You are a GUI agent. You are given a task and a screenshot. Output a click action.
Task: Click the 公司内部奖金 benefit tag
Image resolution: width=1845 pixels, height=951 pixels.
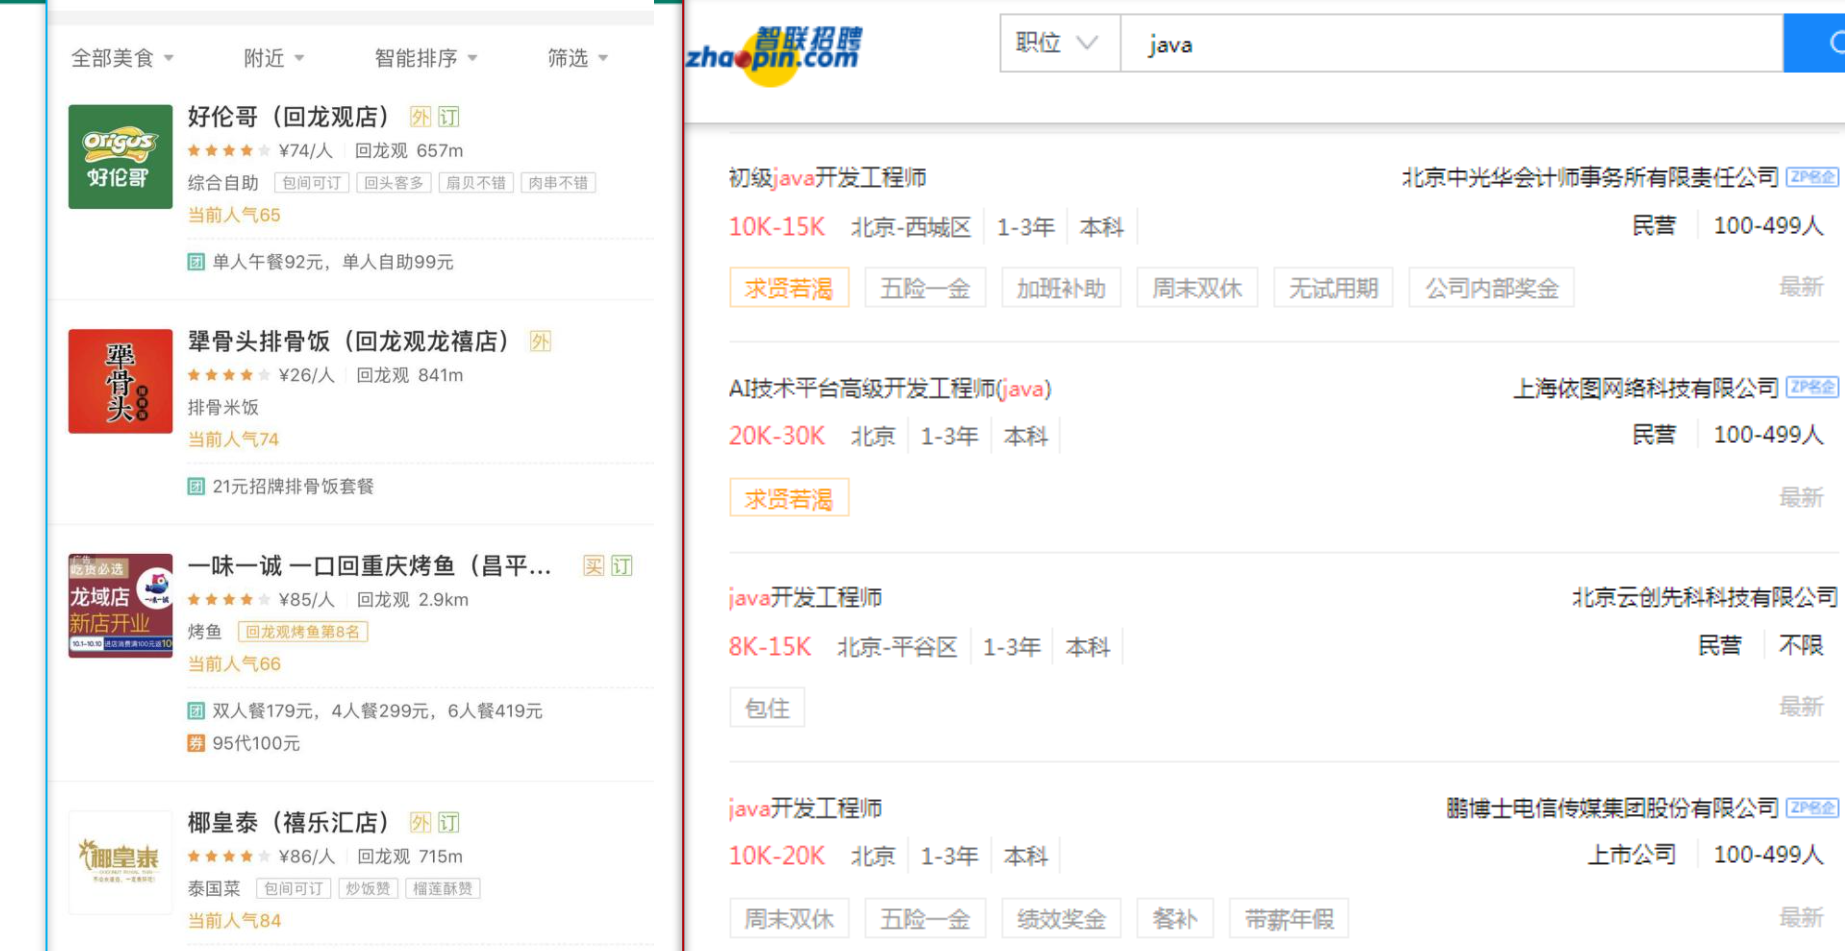pos(1491,288)
